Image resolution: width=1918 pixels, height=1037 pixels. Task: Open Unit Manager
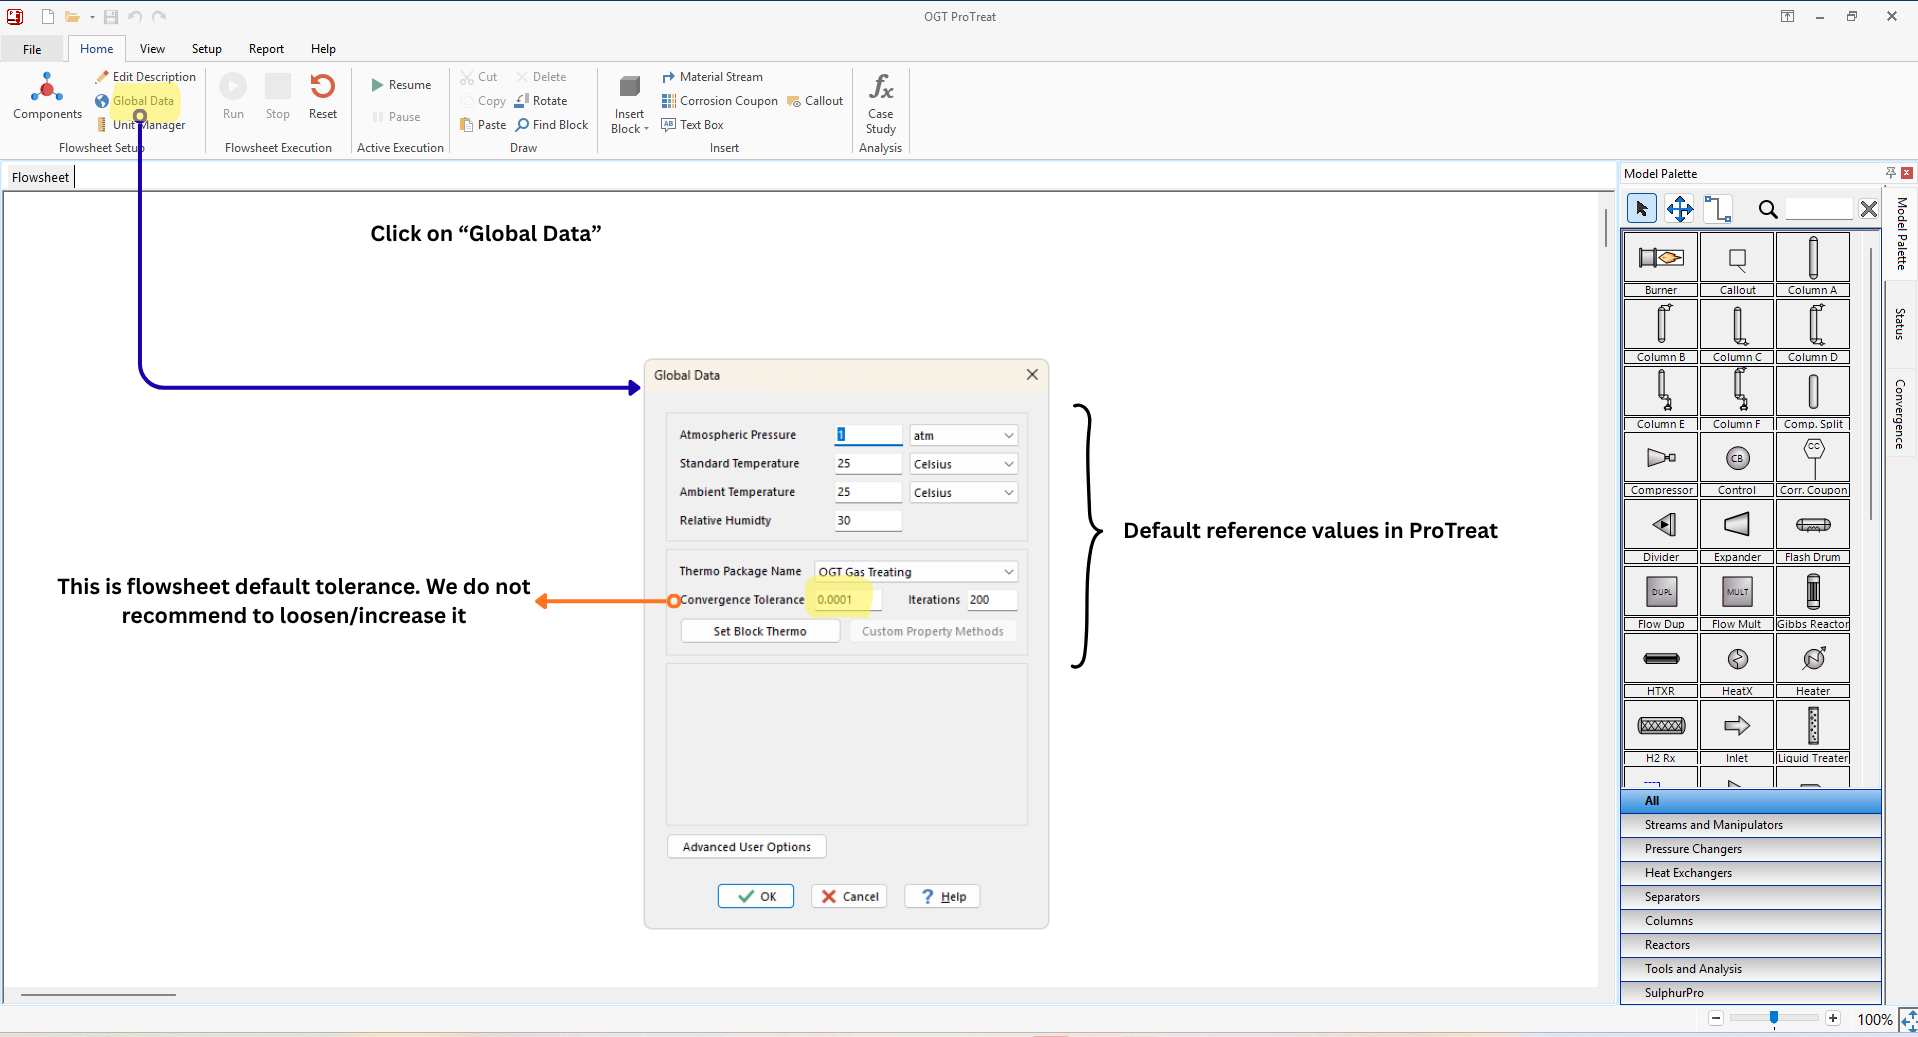point(141,125)
